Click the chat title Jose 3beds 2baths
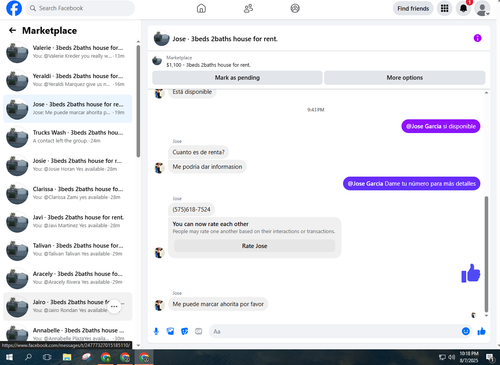The height and width of the screenshot is (365, 500). tap(225, 39)
